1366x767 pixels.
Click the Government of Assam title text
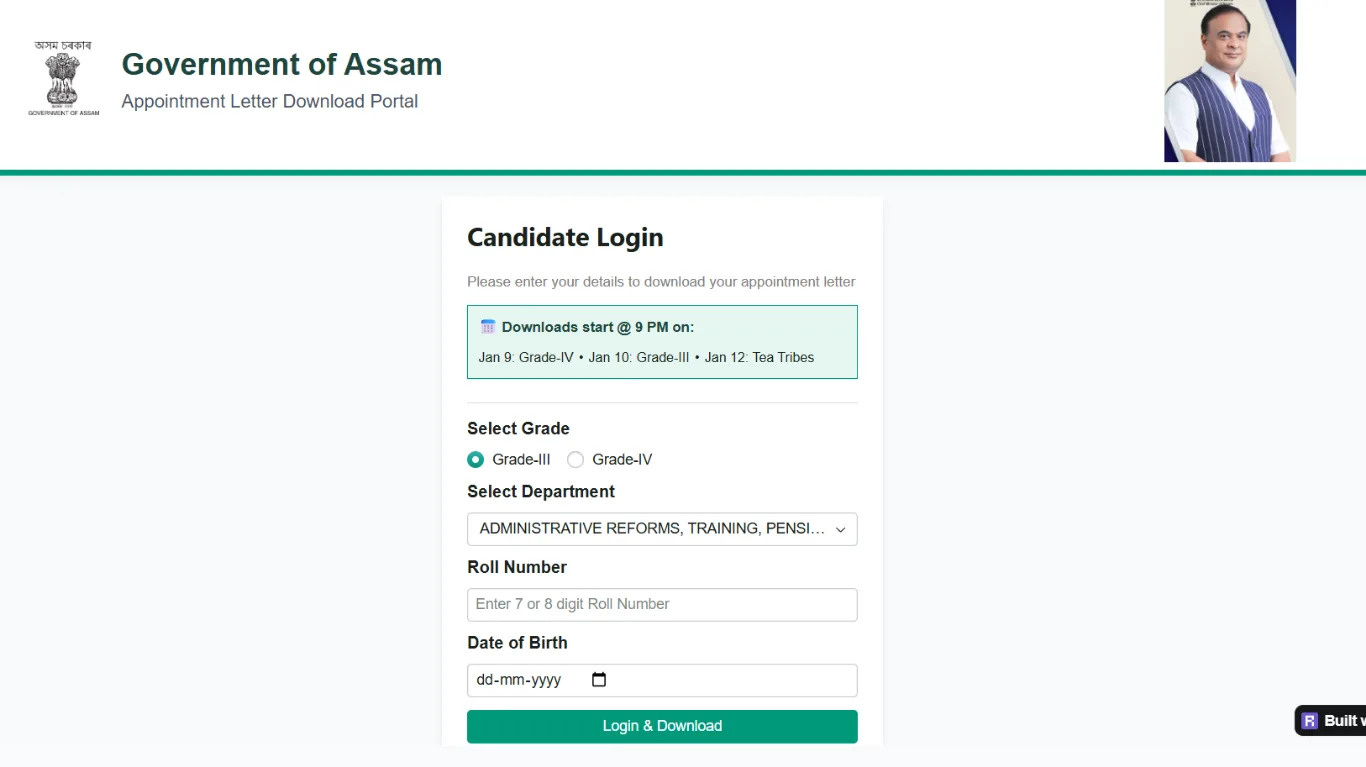point(281,64)
